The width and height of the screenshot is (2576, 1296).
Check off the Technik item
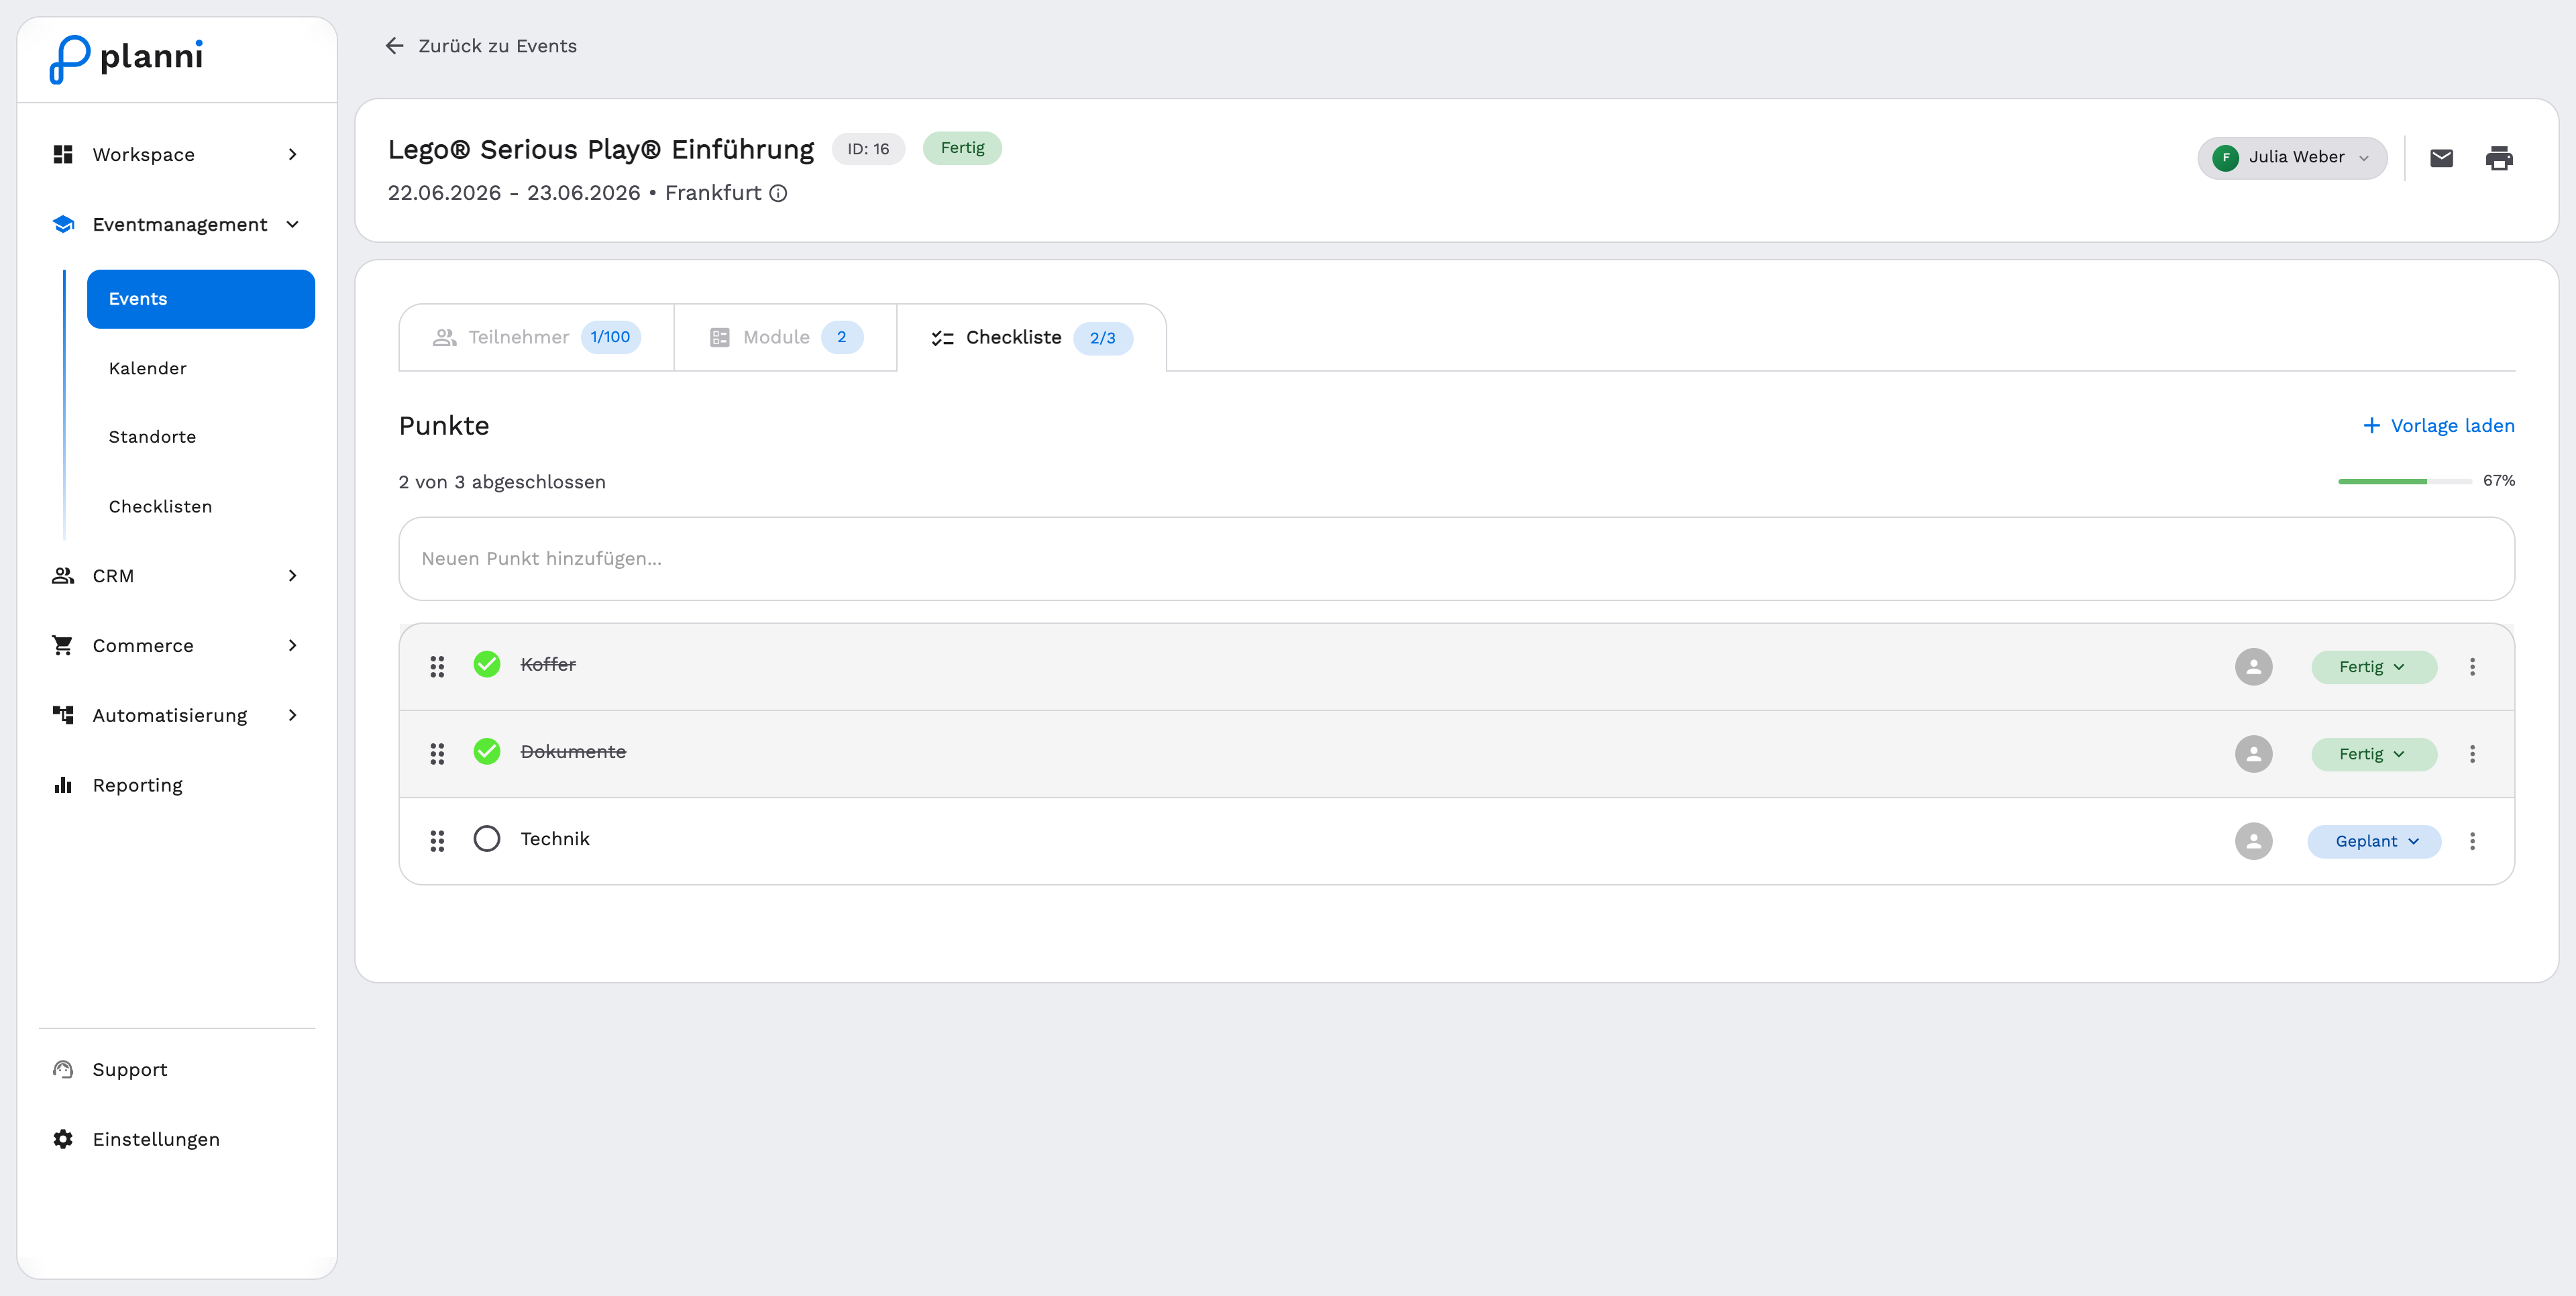487,838
